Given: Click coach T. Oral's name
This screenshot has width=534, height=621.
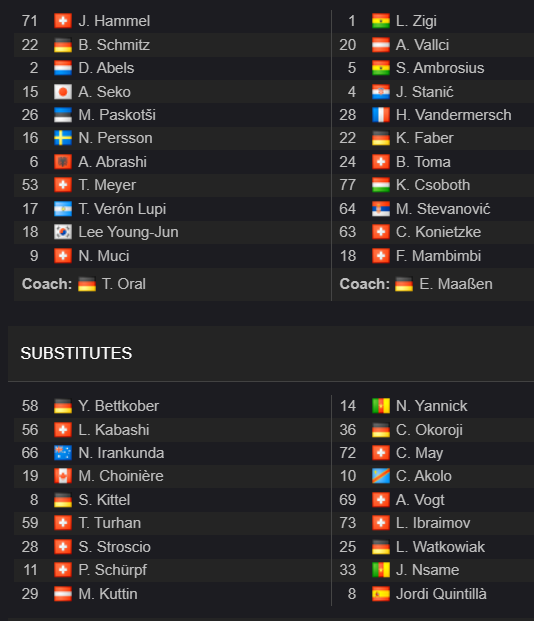Looking at the screenshot, I should (124, 284).
